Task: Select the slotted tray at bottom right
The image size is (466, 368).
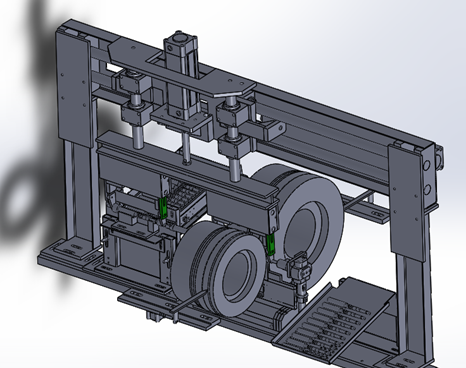Action: (335, 319)
